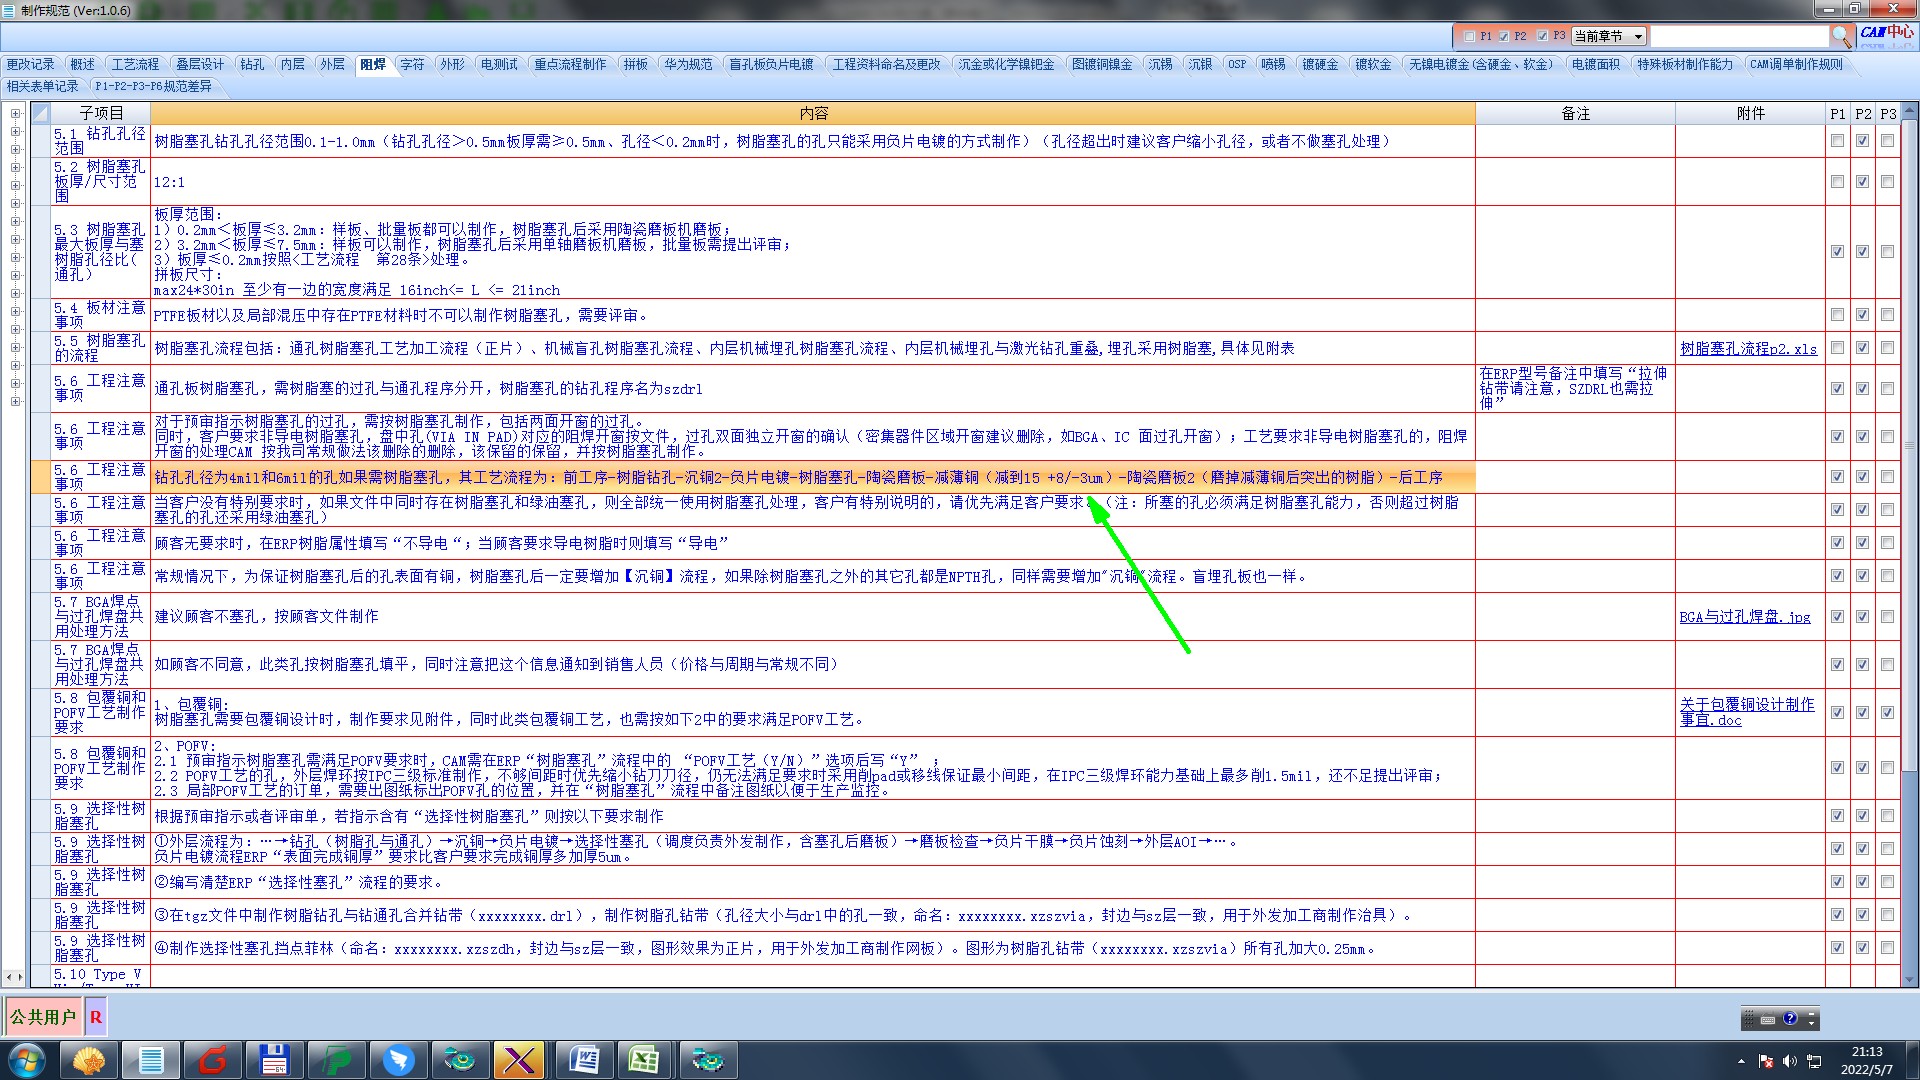Click the search text input field
The width and height of the screenshot is (1920, 1080).
1738,36
